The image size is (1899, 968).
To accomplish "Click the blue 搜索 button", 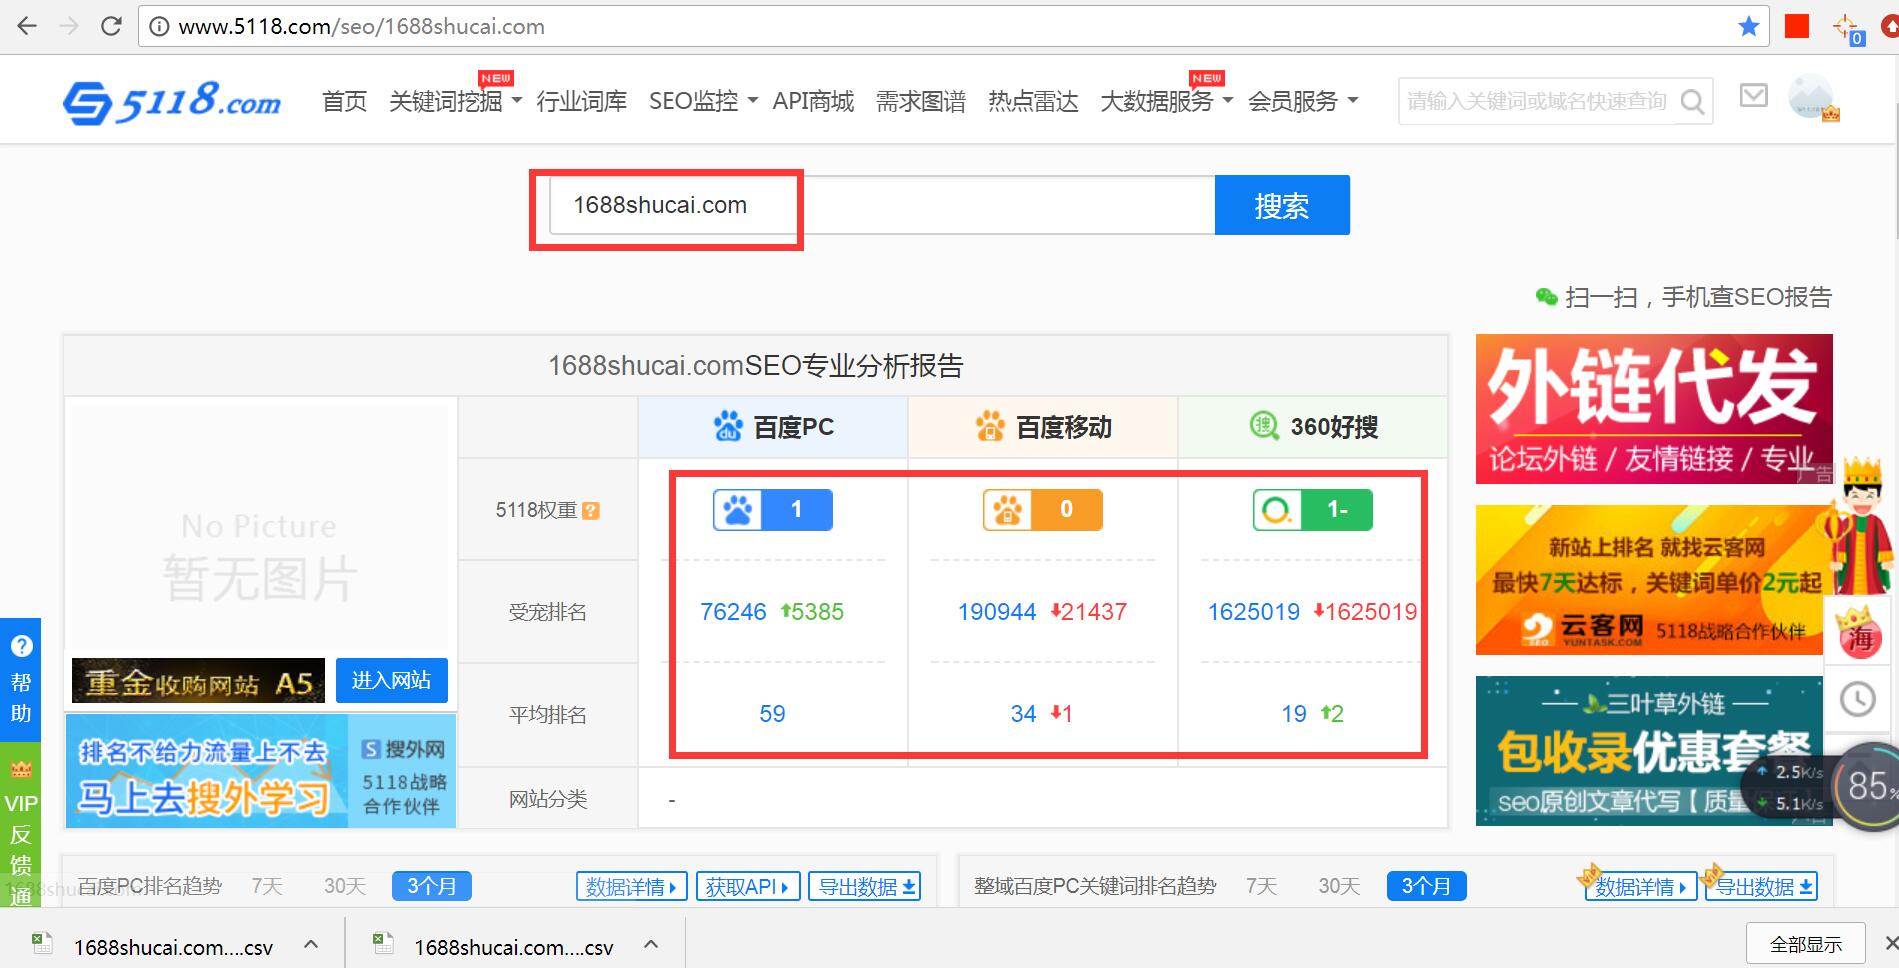I will (x=1282, y=205).
